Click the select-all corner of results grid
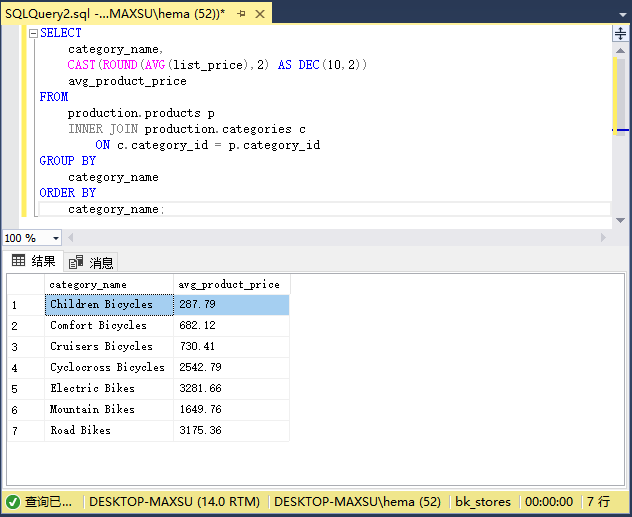Image resolution: width=632 pixels, height=517 pixels. tap(26, 284)
